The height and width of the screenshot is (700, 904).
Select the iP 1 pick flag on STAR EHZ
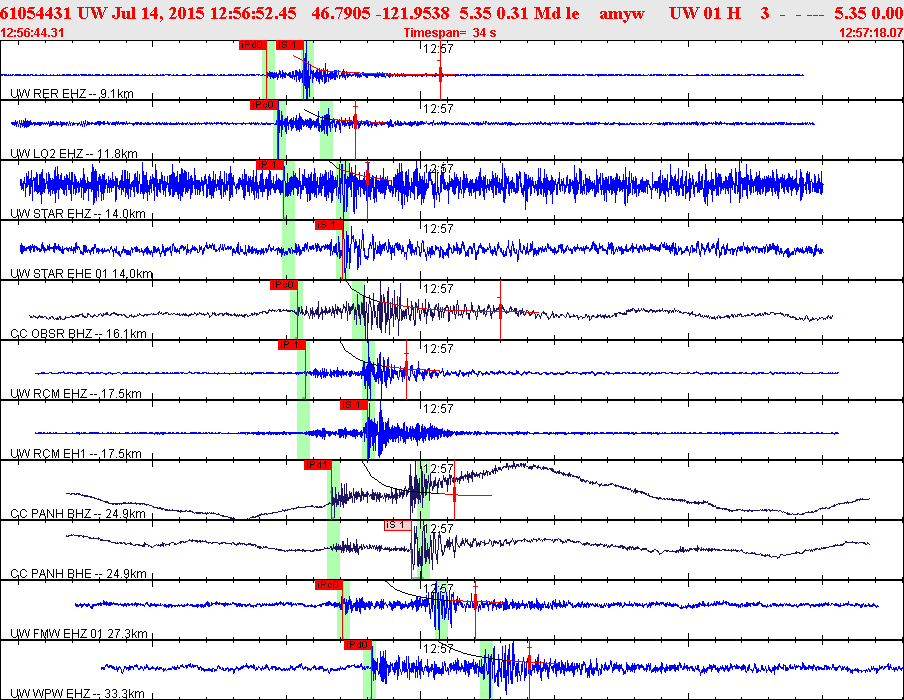270,165
